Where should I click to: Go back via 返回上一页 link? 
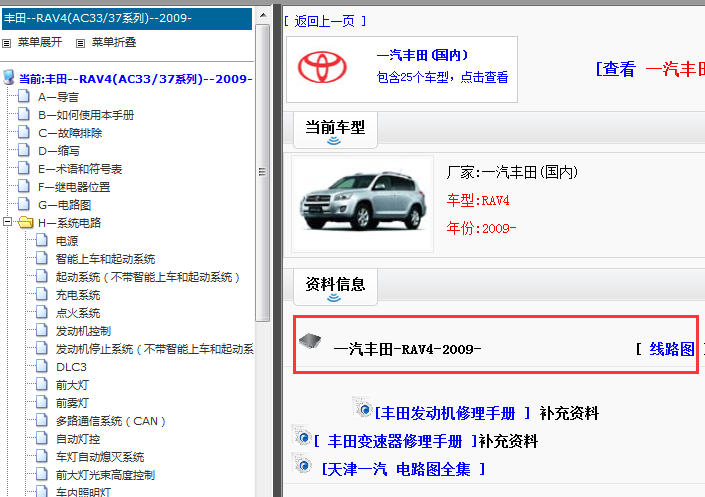(x=325, y=21)
